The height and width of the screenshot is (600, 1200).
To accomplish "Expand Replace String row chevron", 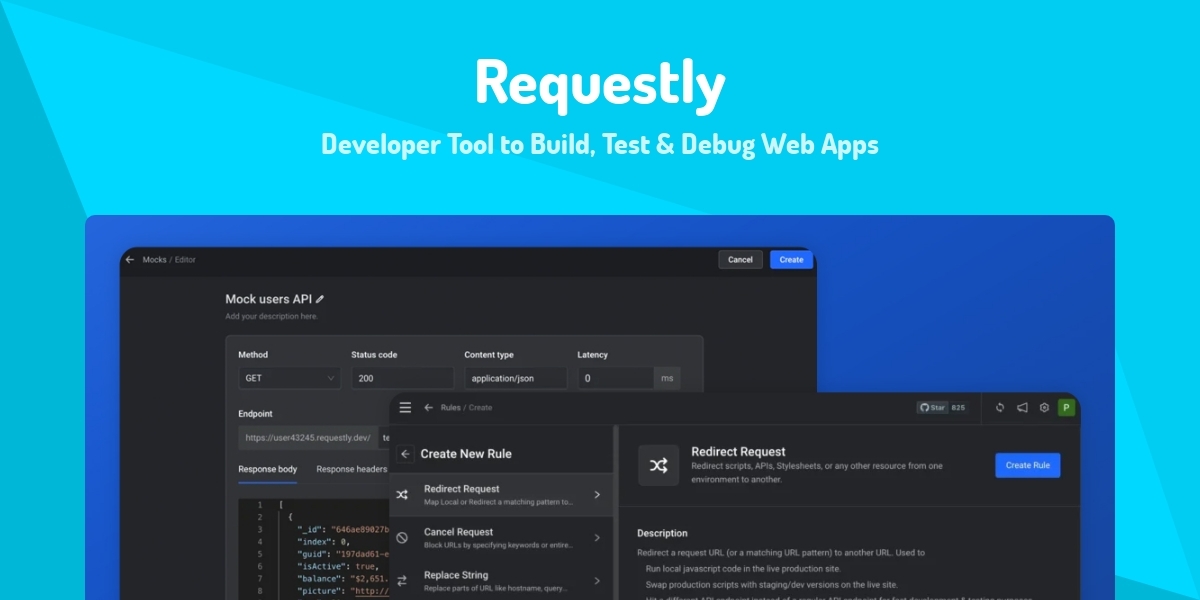I will [x=597, y=580].
